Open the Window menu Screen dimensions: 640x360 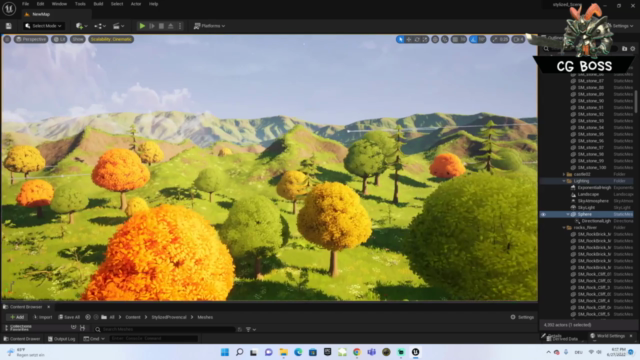(59, 4)
